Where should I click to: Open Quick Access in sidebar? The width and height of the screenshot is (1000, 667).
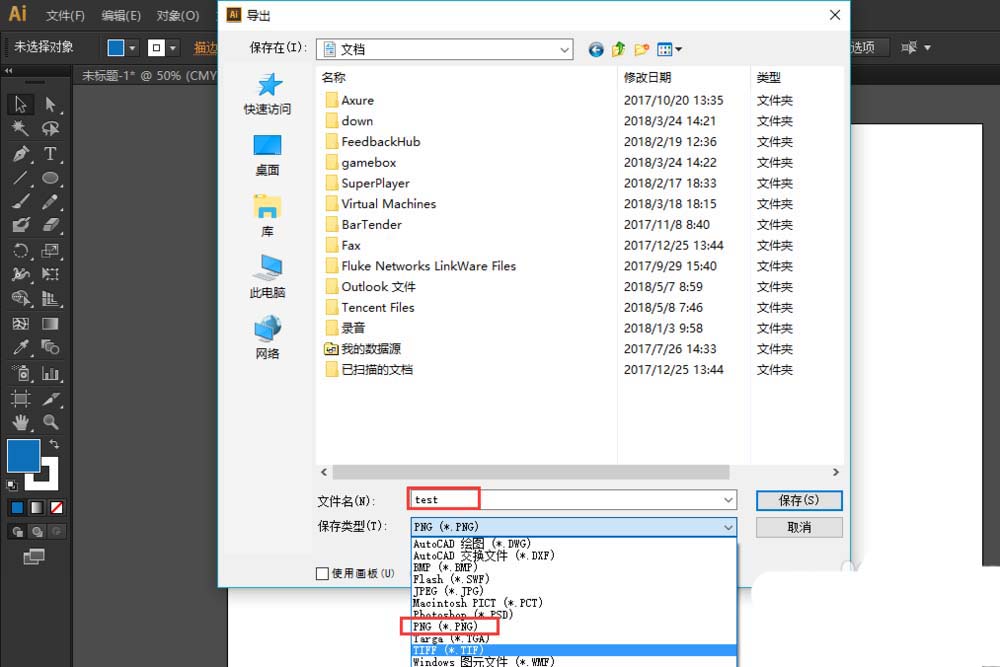267,94
